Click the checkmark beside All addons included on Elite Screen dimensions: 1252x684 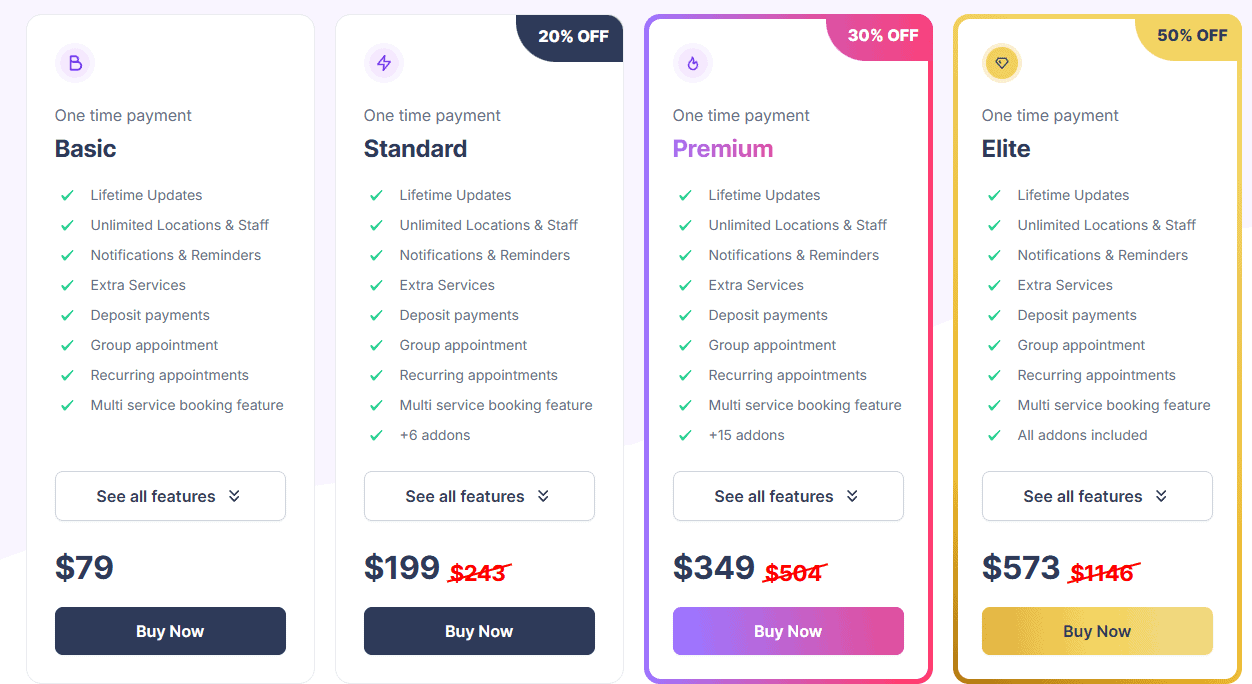(x=993, y=434)
